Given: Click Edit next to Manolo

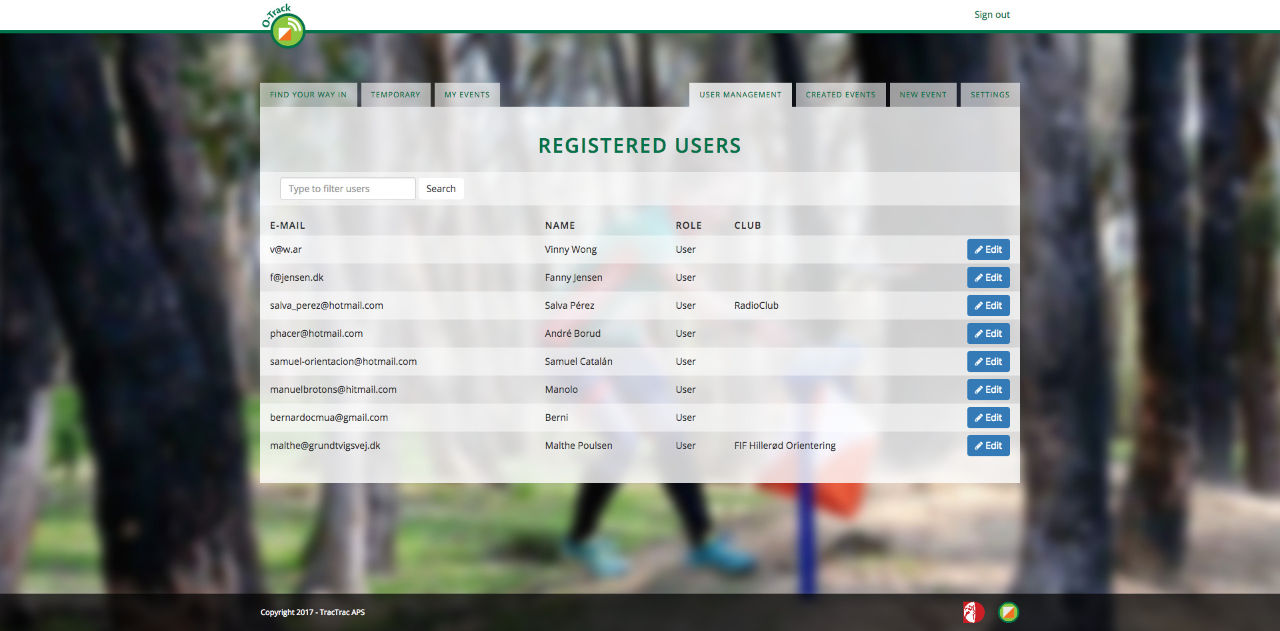Looking at the screenshot, I should [988, 390].
